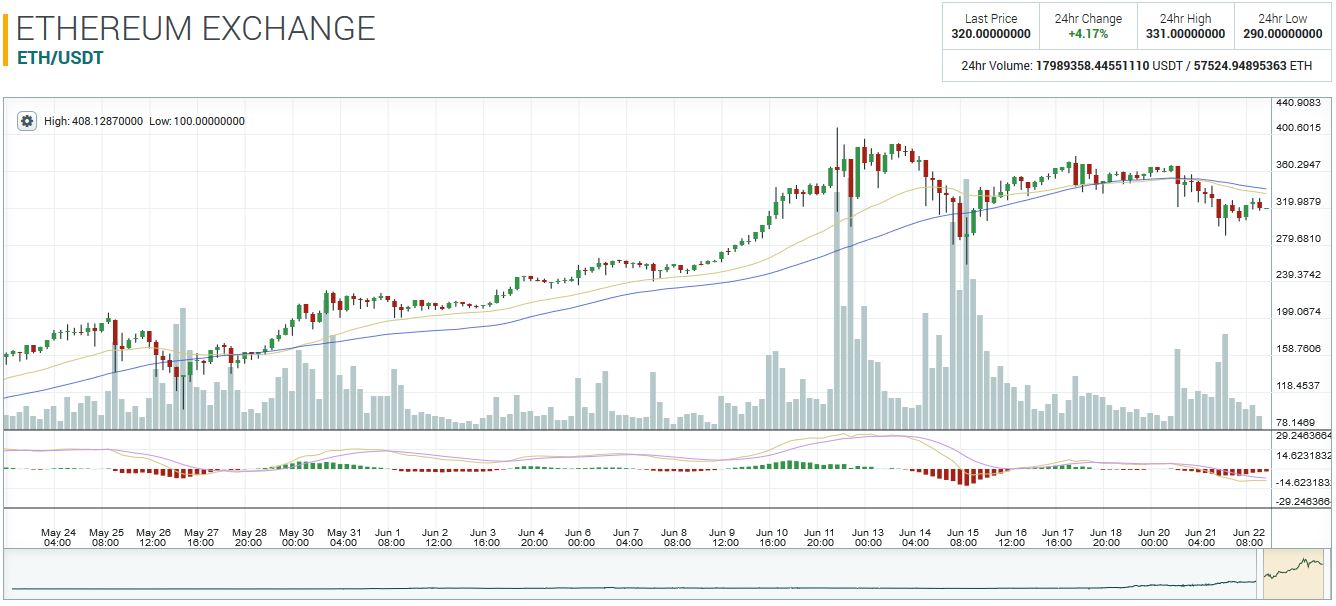Click price axis label 158.7606

[x=1299, y=349]
